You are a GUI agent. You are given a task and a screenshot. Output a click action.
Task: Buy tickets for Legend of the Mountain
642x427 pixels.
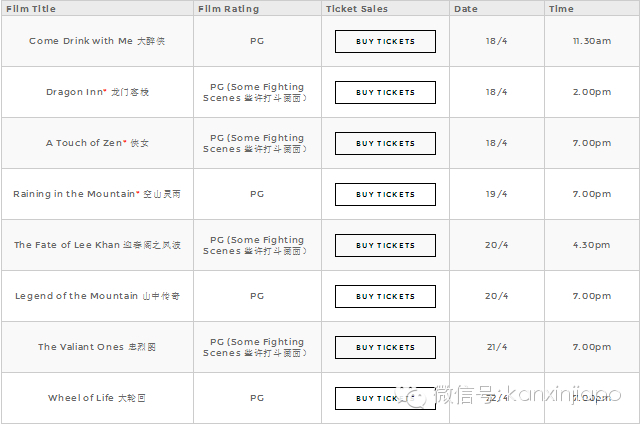(385, 297)
